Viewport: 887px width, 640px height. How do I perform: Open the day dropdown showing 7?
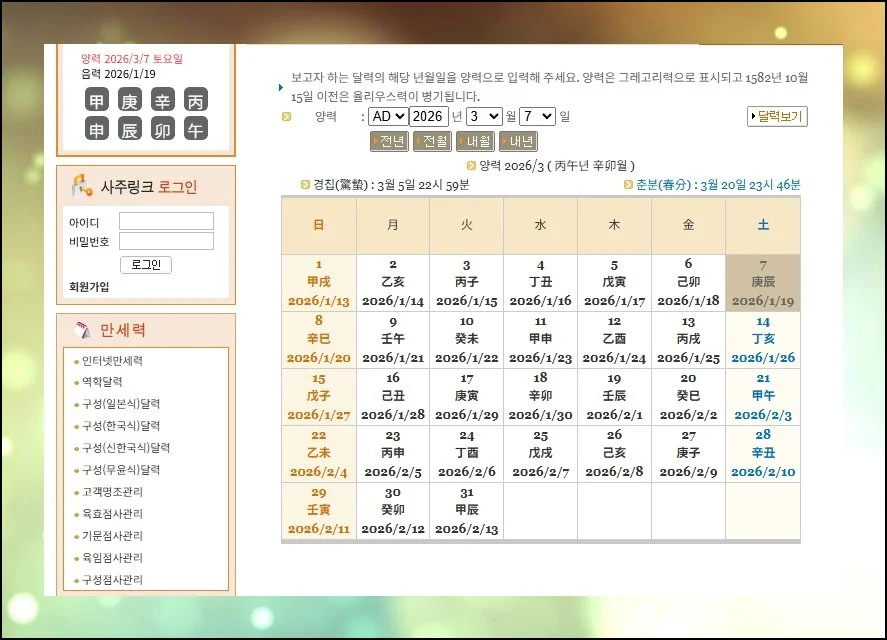tap(536, 116)
